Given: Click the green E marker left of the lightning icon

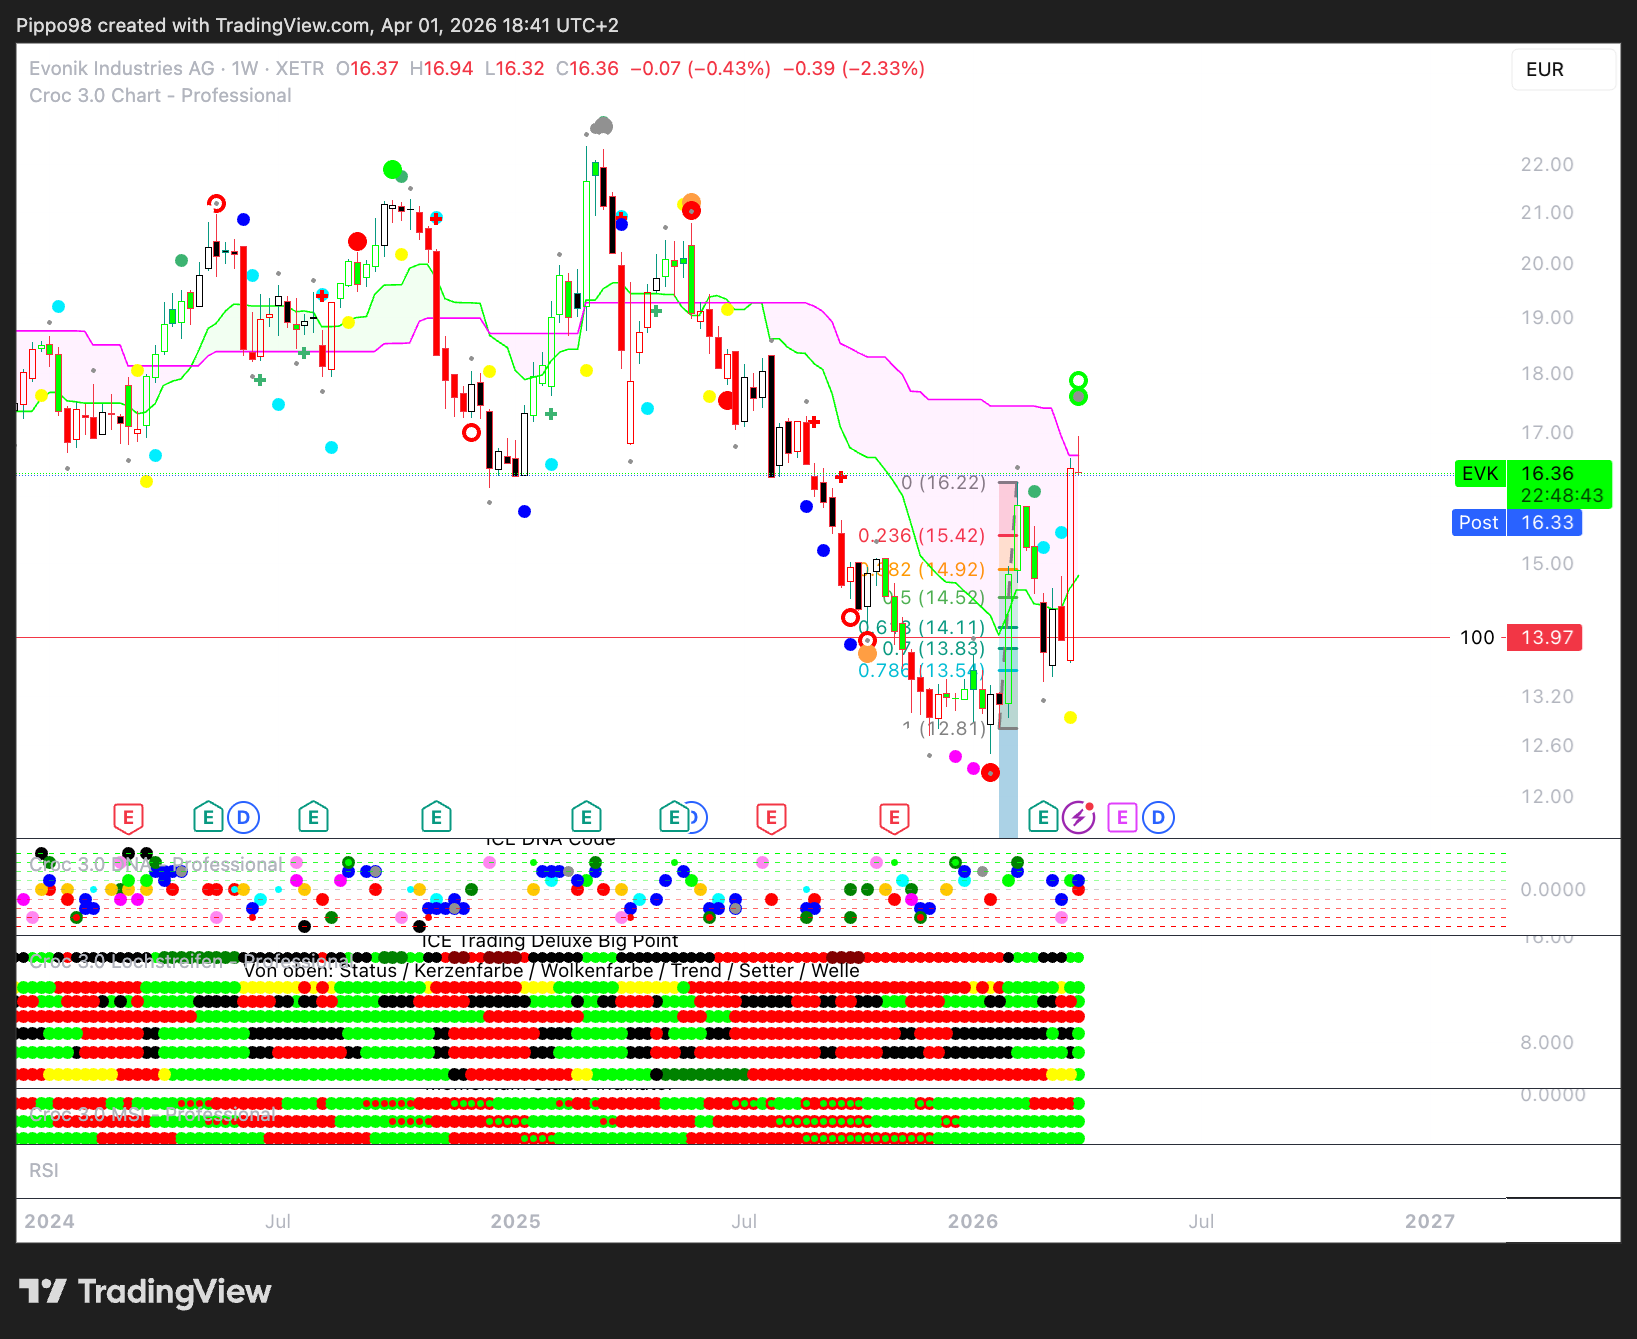Looking at the screenshot, I should point(1043,818).
